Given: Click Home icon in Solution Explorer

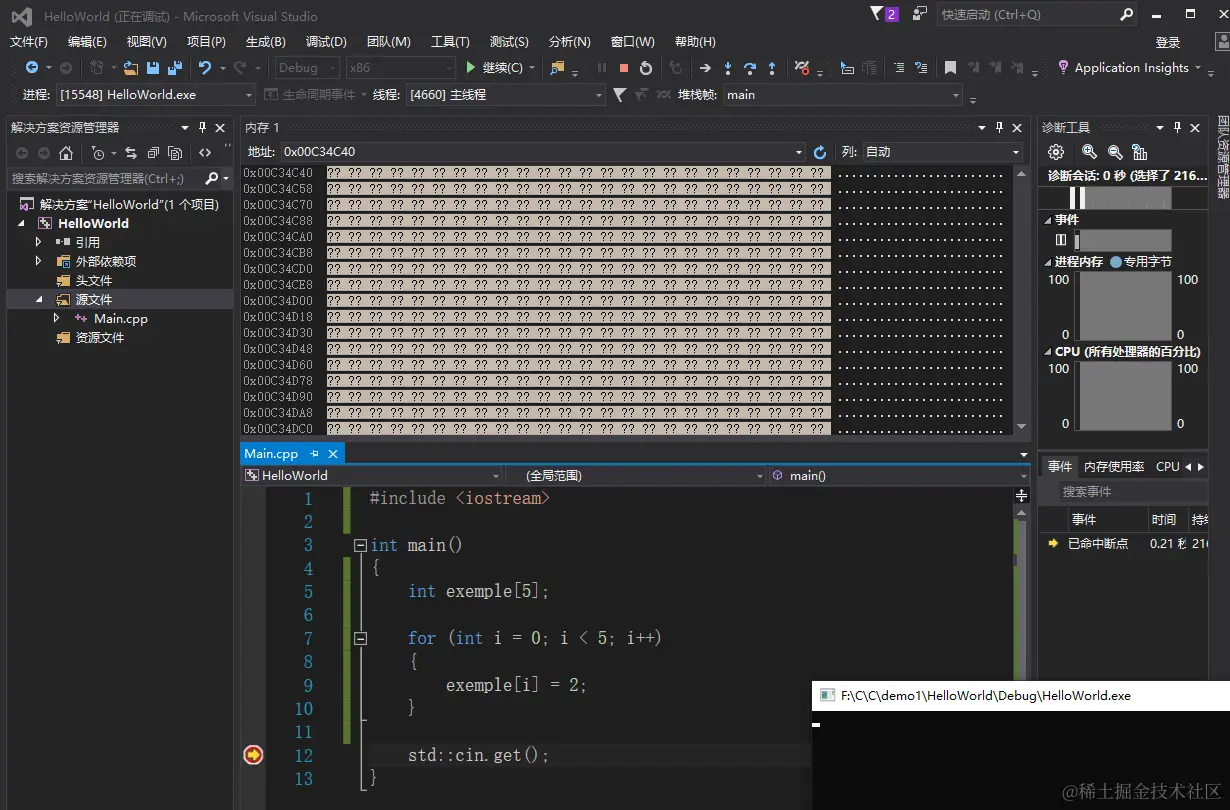Looking at the screenshot, I should coord(66,153).
